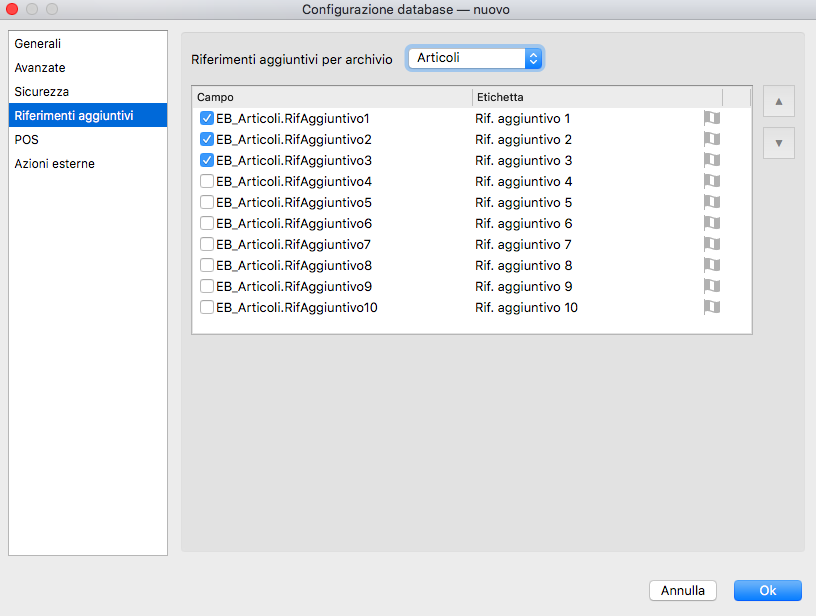The width and height of the screenshot is (816, 616).
Task: Switch to Generali section
Action: (x=38, y=44)
